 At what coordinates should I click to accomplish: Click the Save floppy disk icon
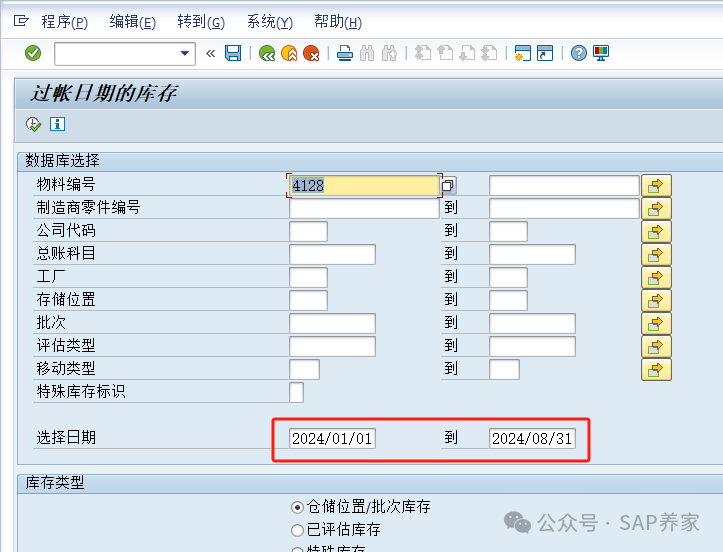[x=233, y=53]
